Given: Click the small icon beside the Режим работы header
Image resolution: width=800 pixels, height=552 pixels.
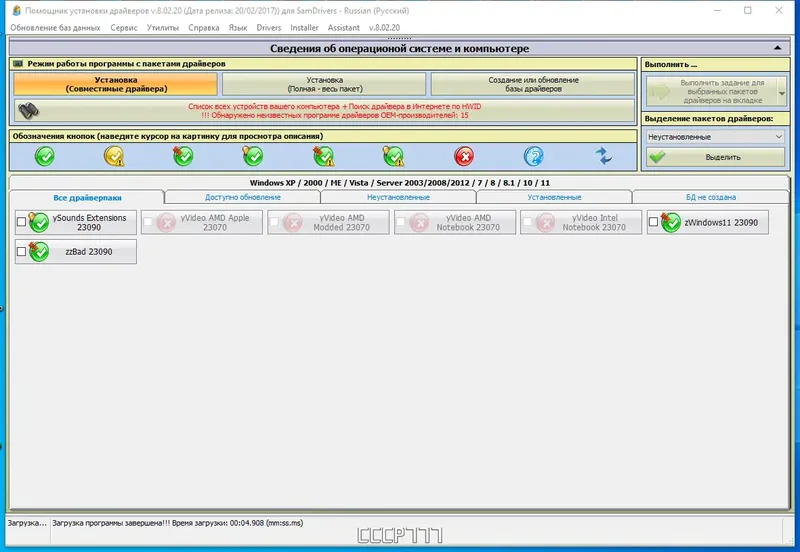Looking at the screenshot, I should coord(18,64).
